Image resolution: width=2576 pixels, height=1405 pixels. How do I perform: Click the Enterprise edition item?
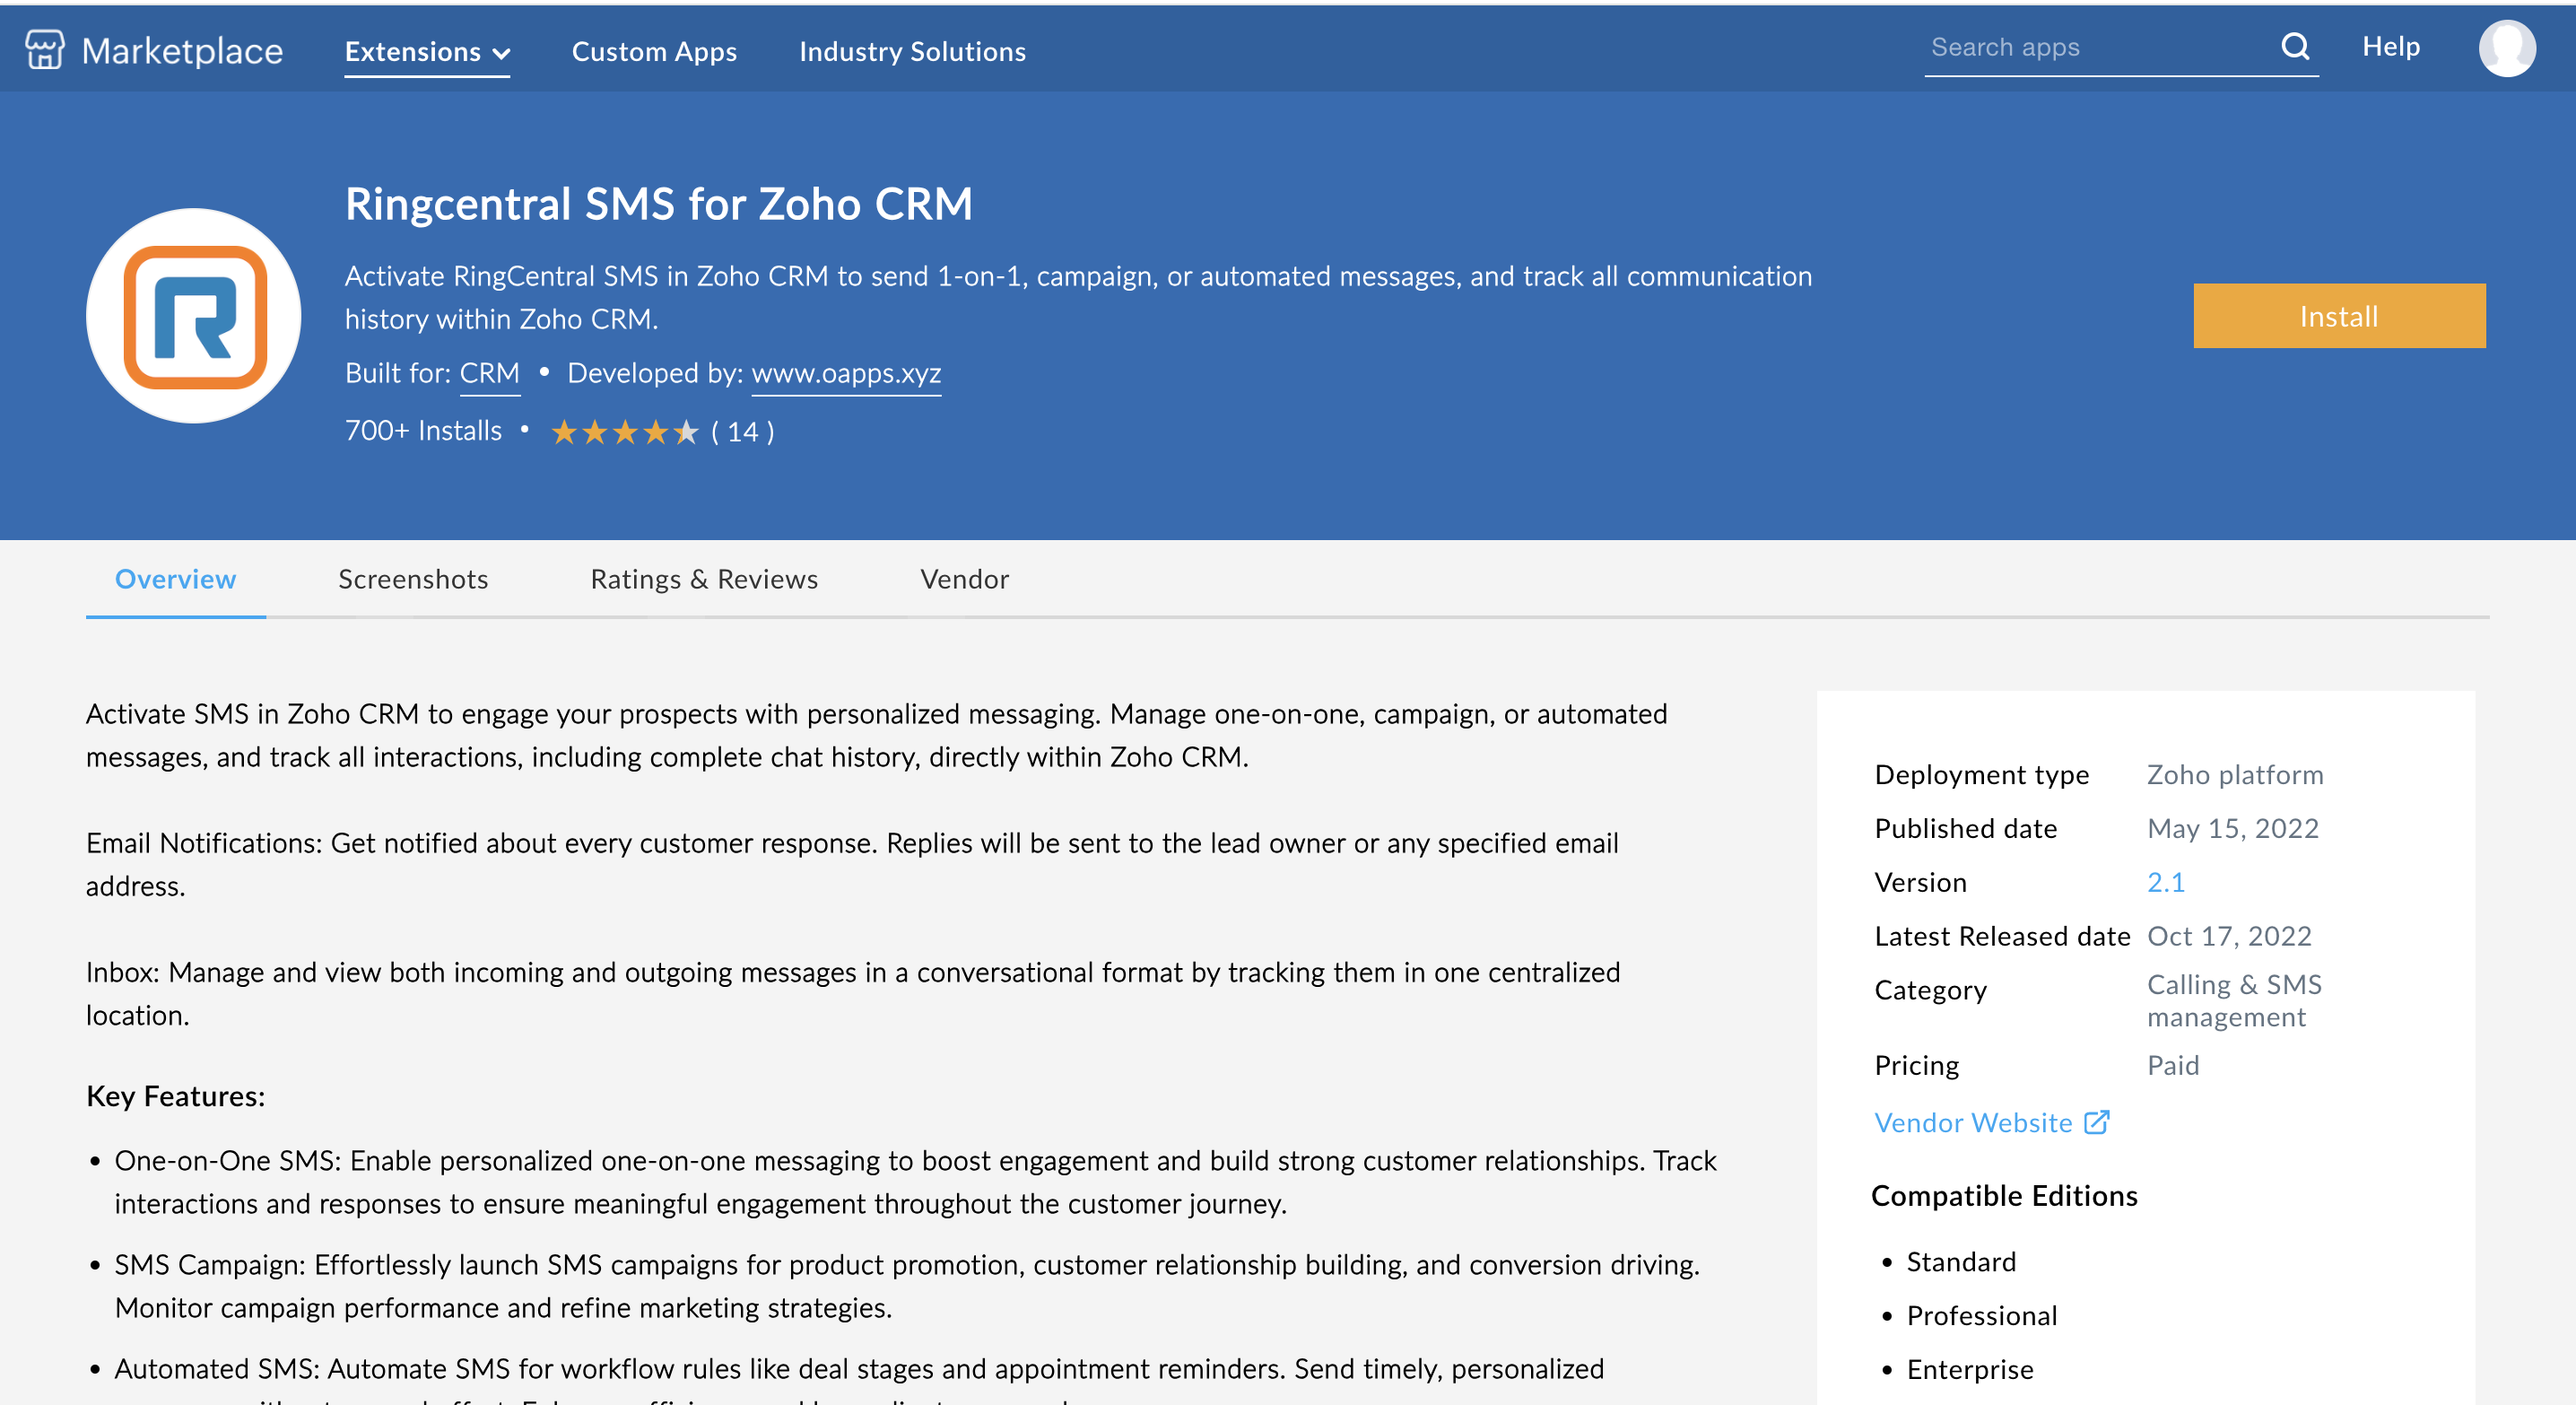(1970, 1369)
